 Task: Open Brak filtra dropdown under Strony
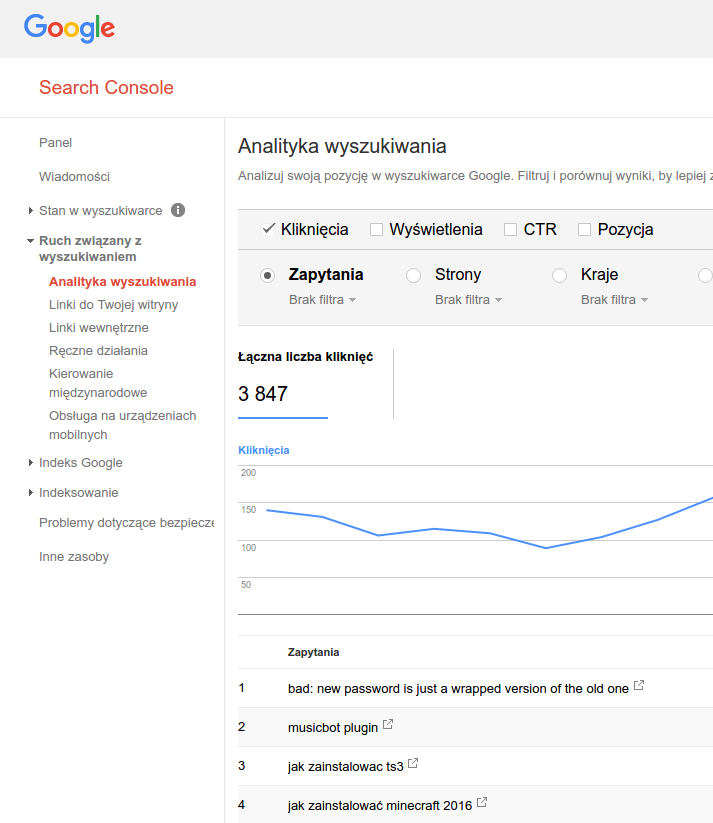469,300
